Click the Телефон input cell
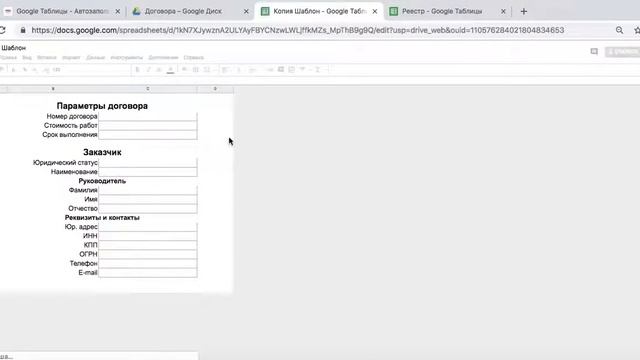Viewport: 640px width, 360px height. [x=148, y=263]
